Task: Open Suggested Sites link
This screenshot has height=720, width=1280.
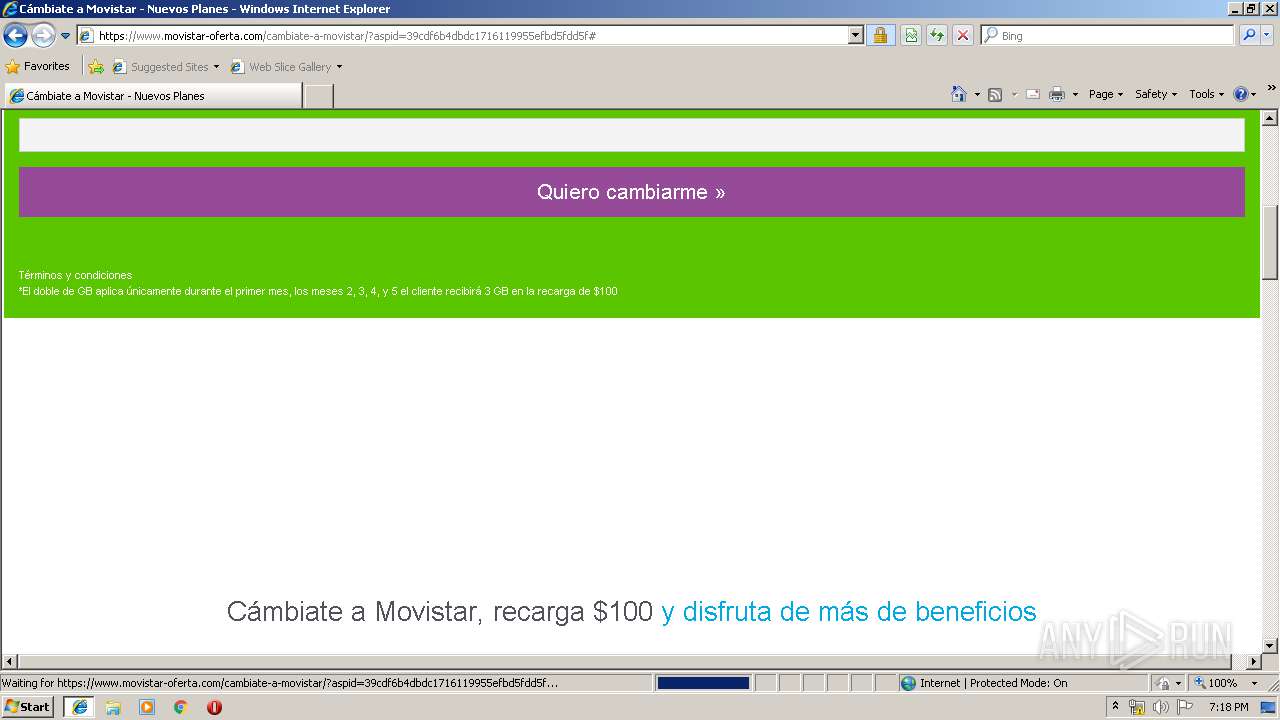Action: point(165,67)
